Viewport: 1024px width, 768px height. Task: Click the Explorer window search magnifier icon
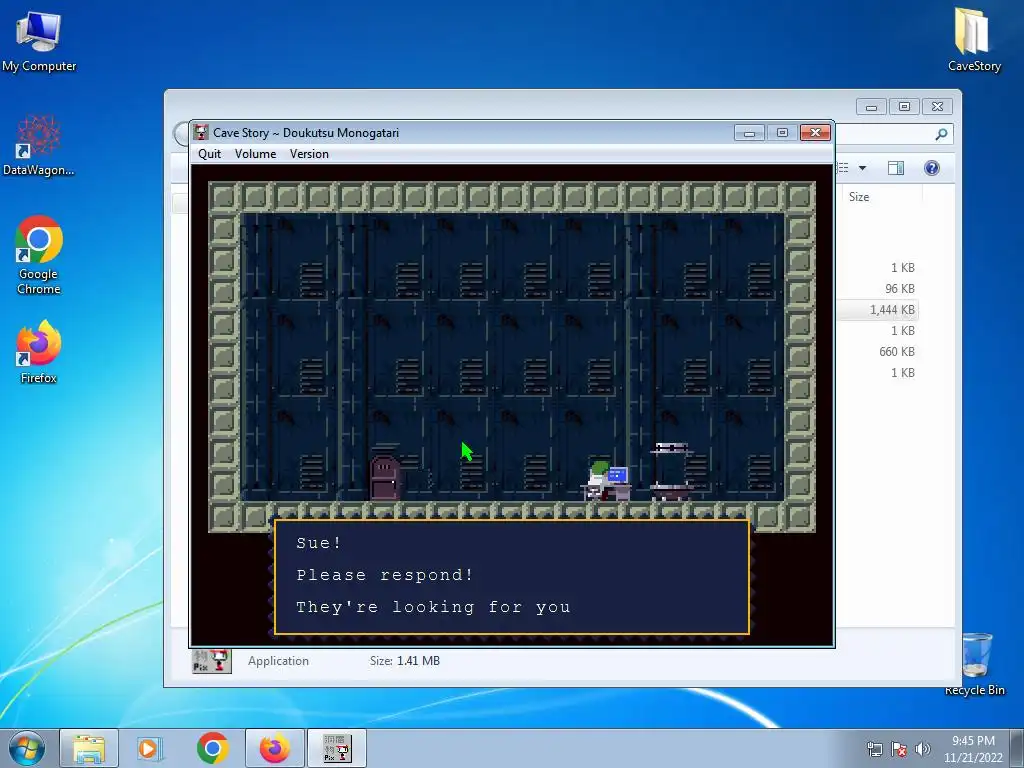(x=941, y=134)
